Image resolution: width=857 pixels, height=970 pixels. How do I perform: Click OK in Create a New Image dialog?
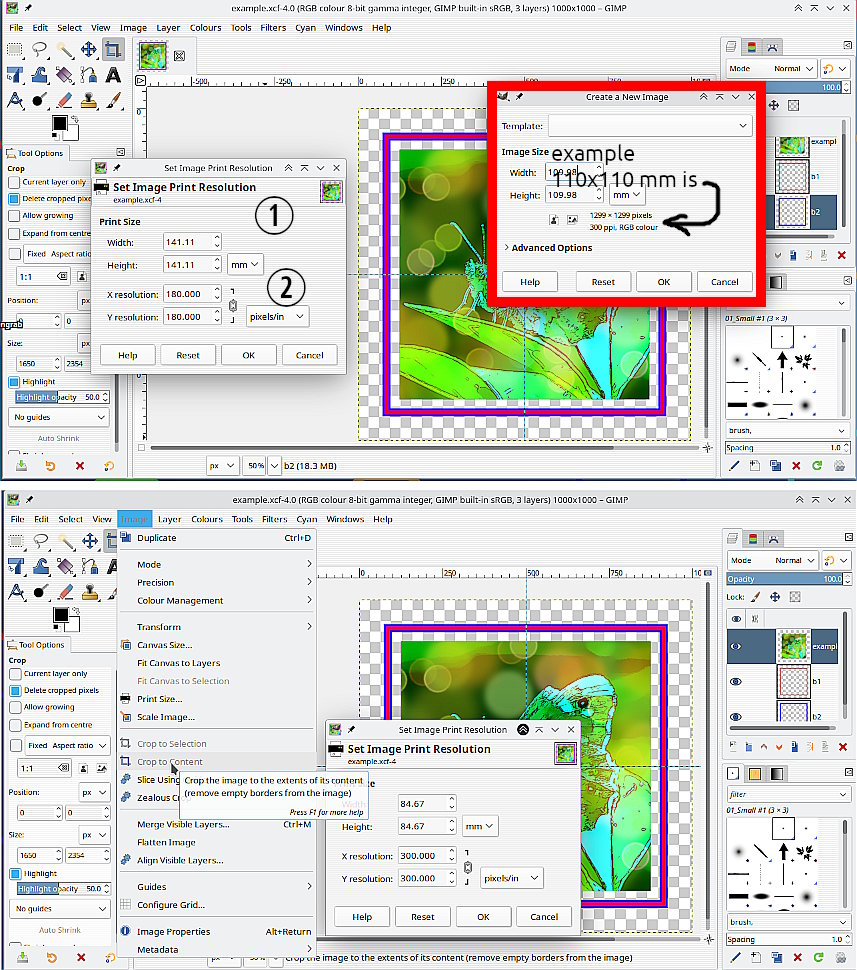[x=663, y=282]
